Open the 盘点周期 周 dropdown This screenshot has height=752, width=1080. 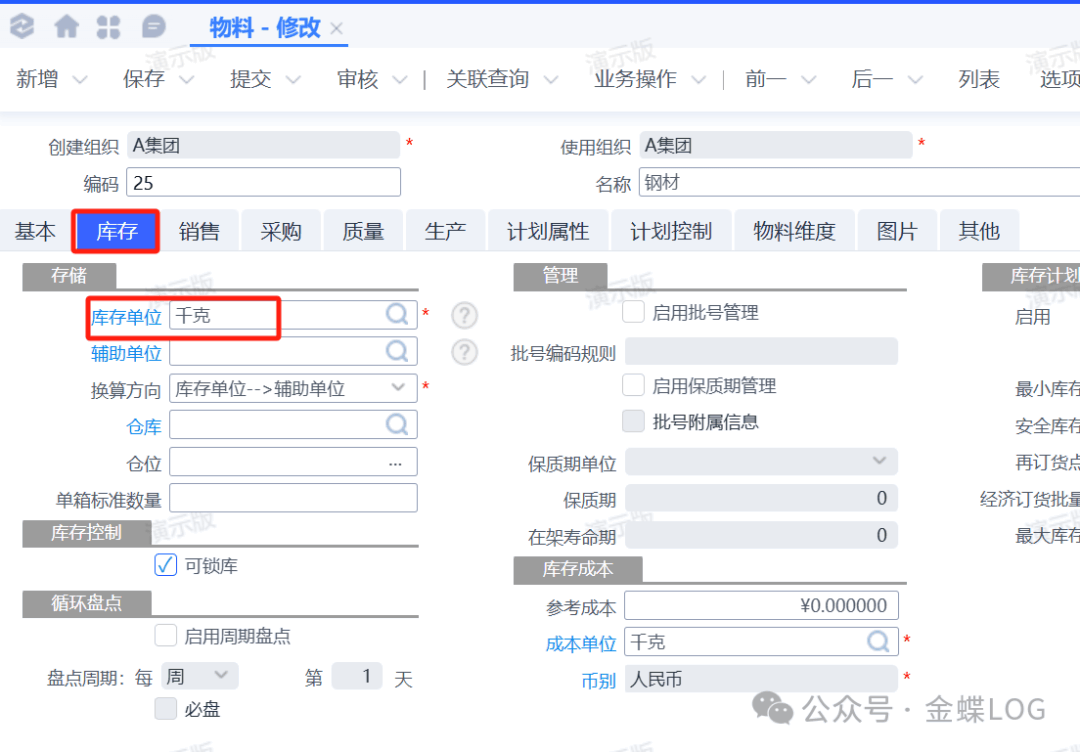point(221,677)
